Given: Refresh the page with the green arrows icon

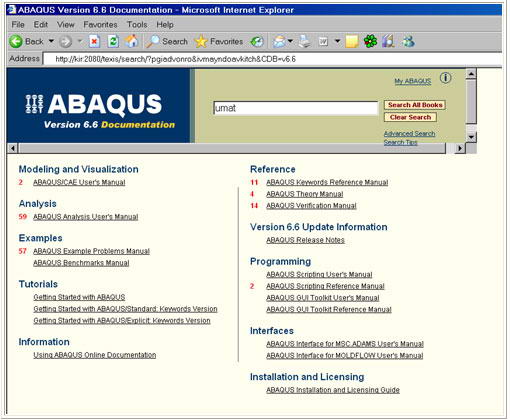Looking at the screenshot, I should pos(113,42).
